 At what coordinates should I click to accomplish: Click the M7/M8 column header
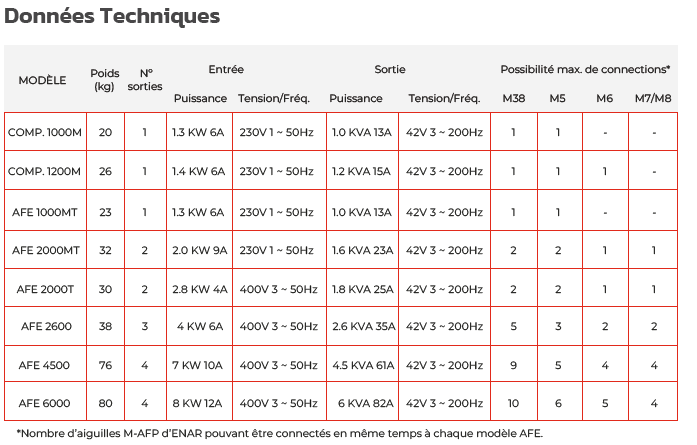653,98
